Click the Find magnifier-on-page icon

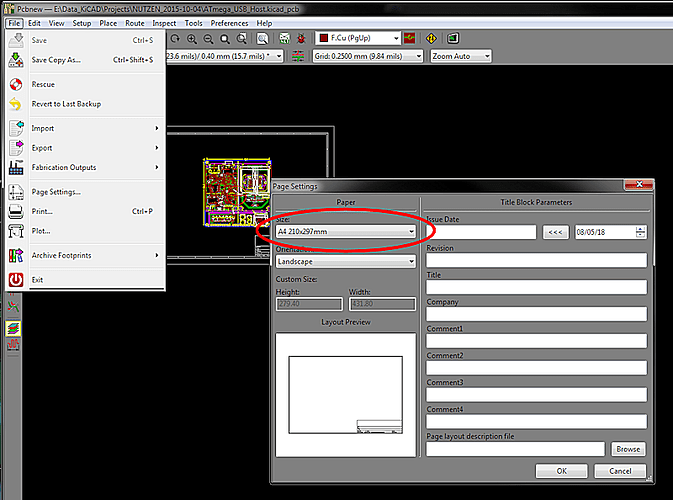262,39
